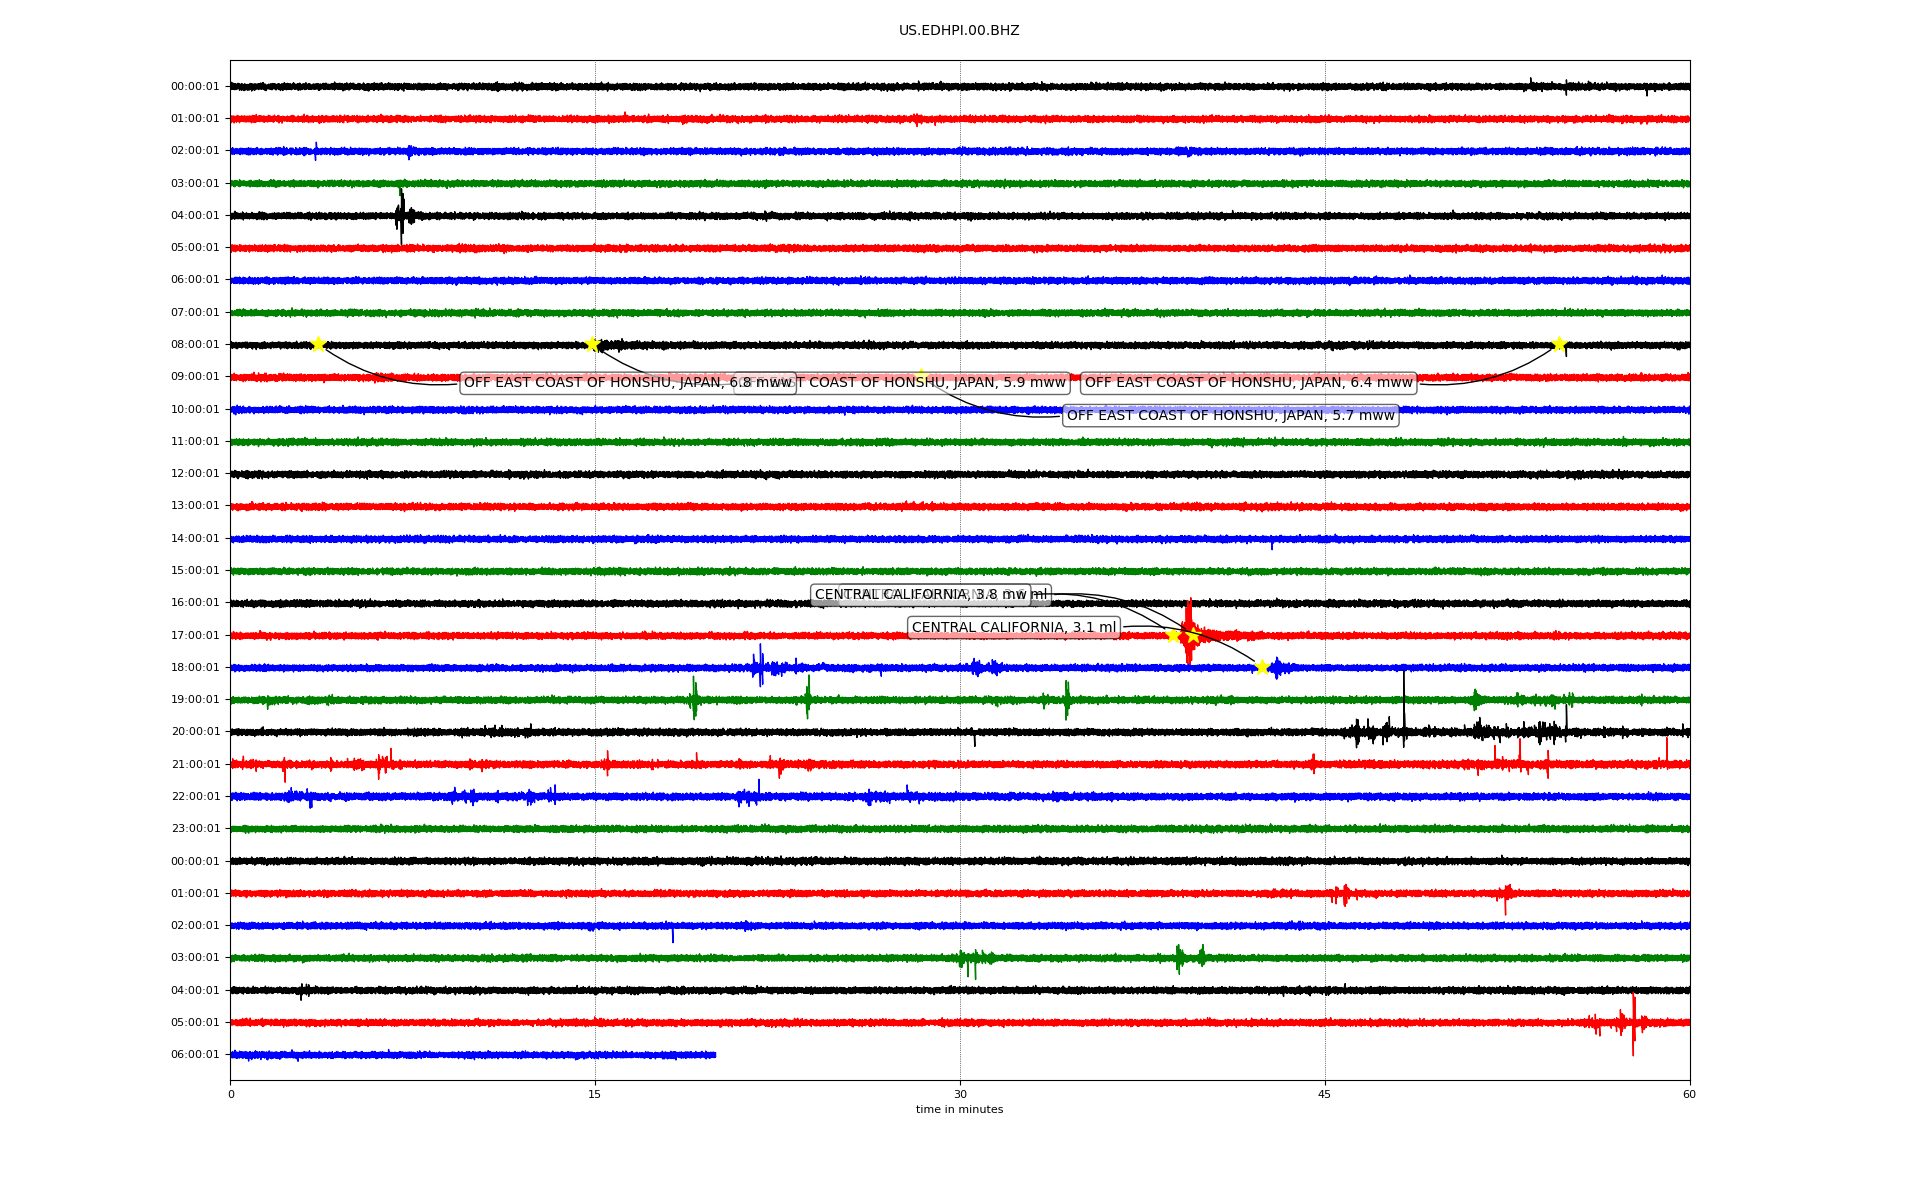Viewport: 1920px width, 1200px height.
Task: Click the Honshu Japan 6.4 mww label
Action: pyautogui.click(x=1248, y=383)
